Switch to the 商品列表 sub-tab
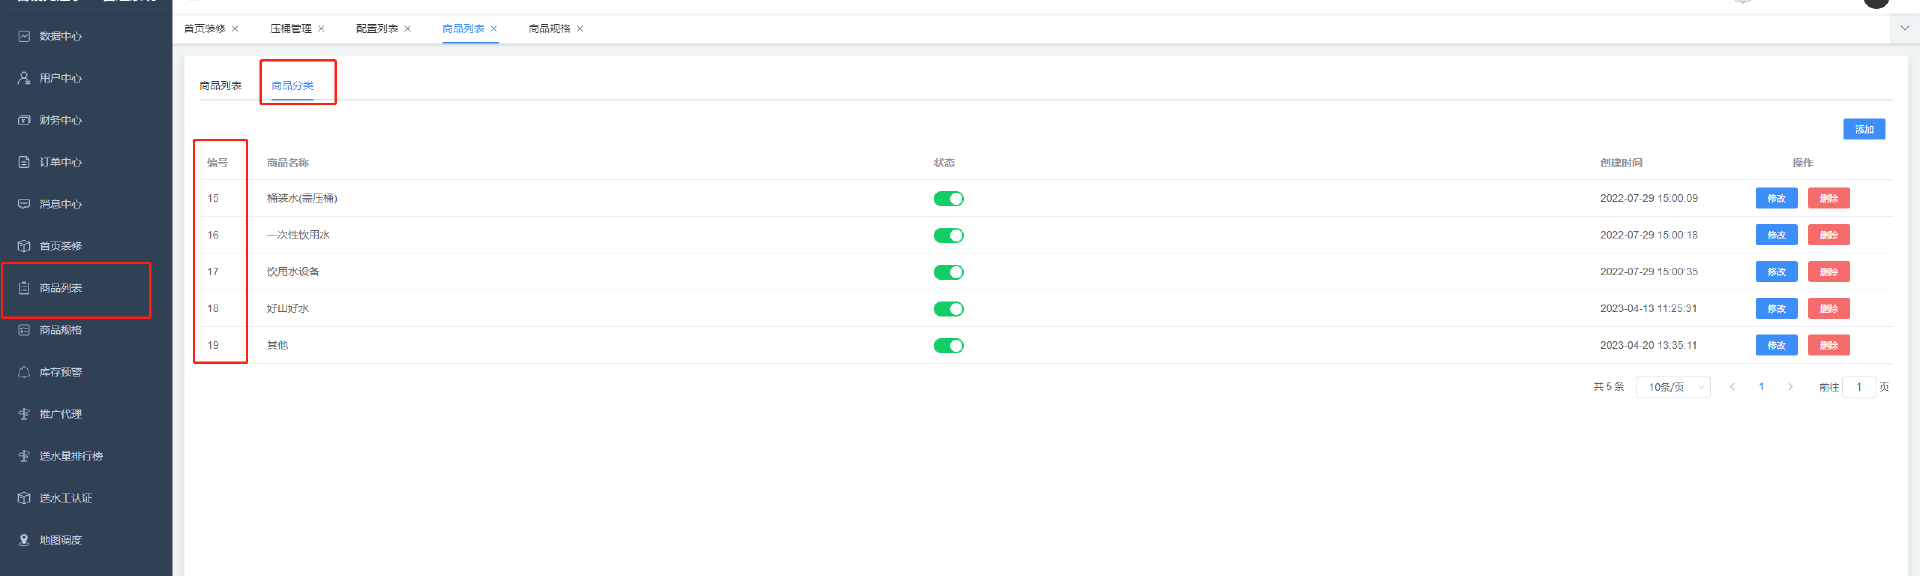 click(x=220, y=86)
